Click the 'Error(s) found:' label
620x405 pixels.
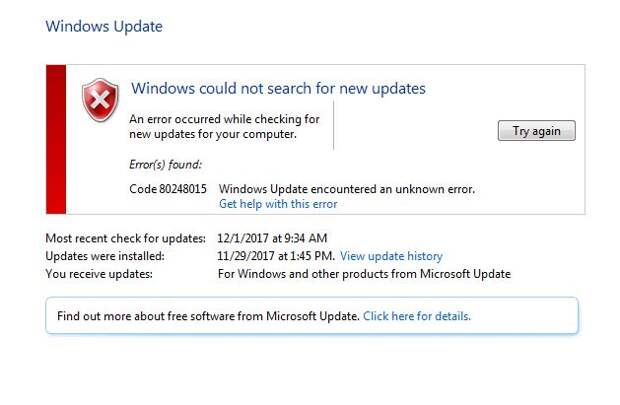[x=165, y=164]
